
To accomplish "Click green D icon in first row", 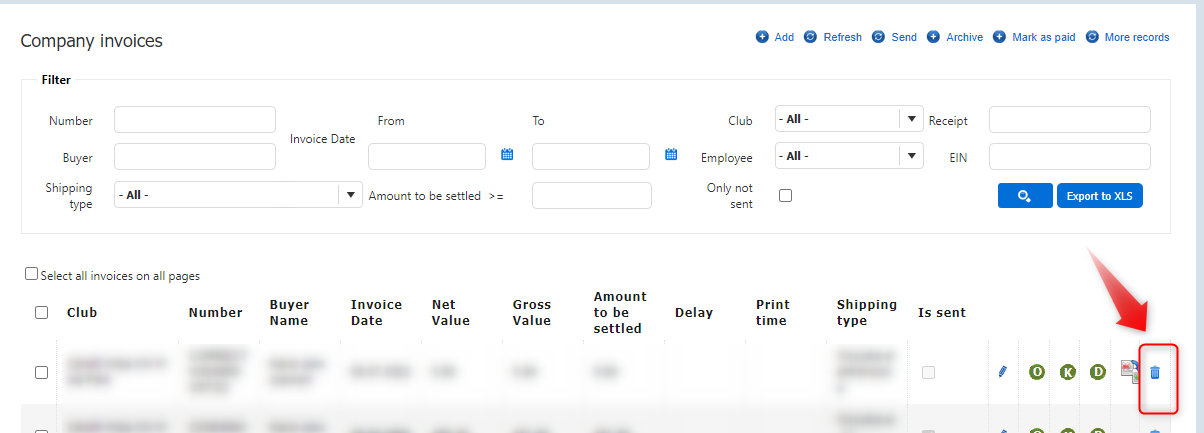I will 1097,372.
